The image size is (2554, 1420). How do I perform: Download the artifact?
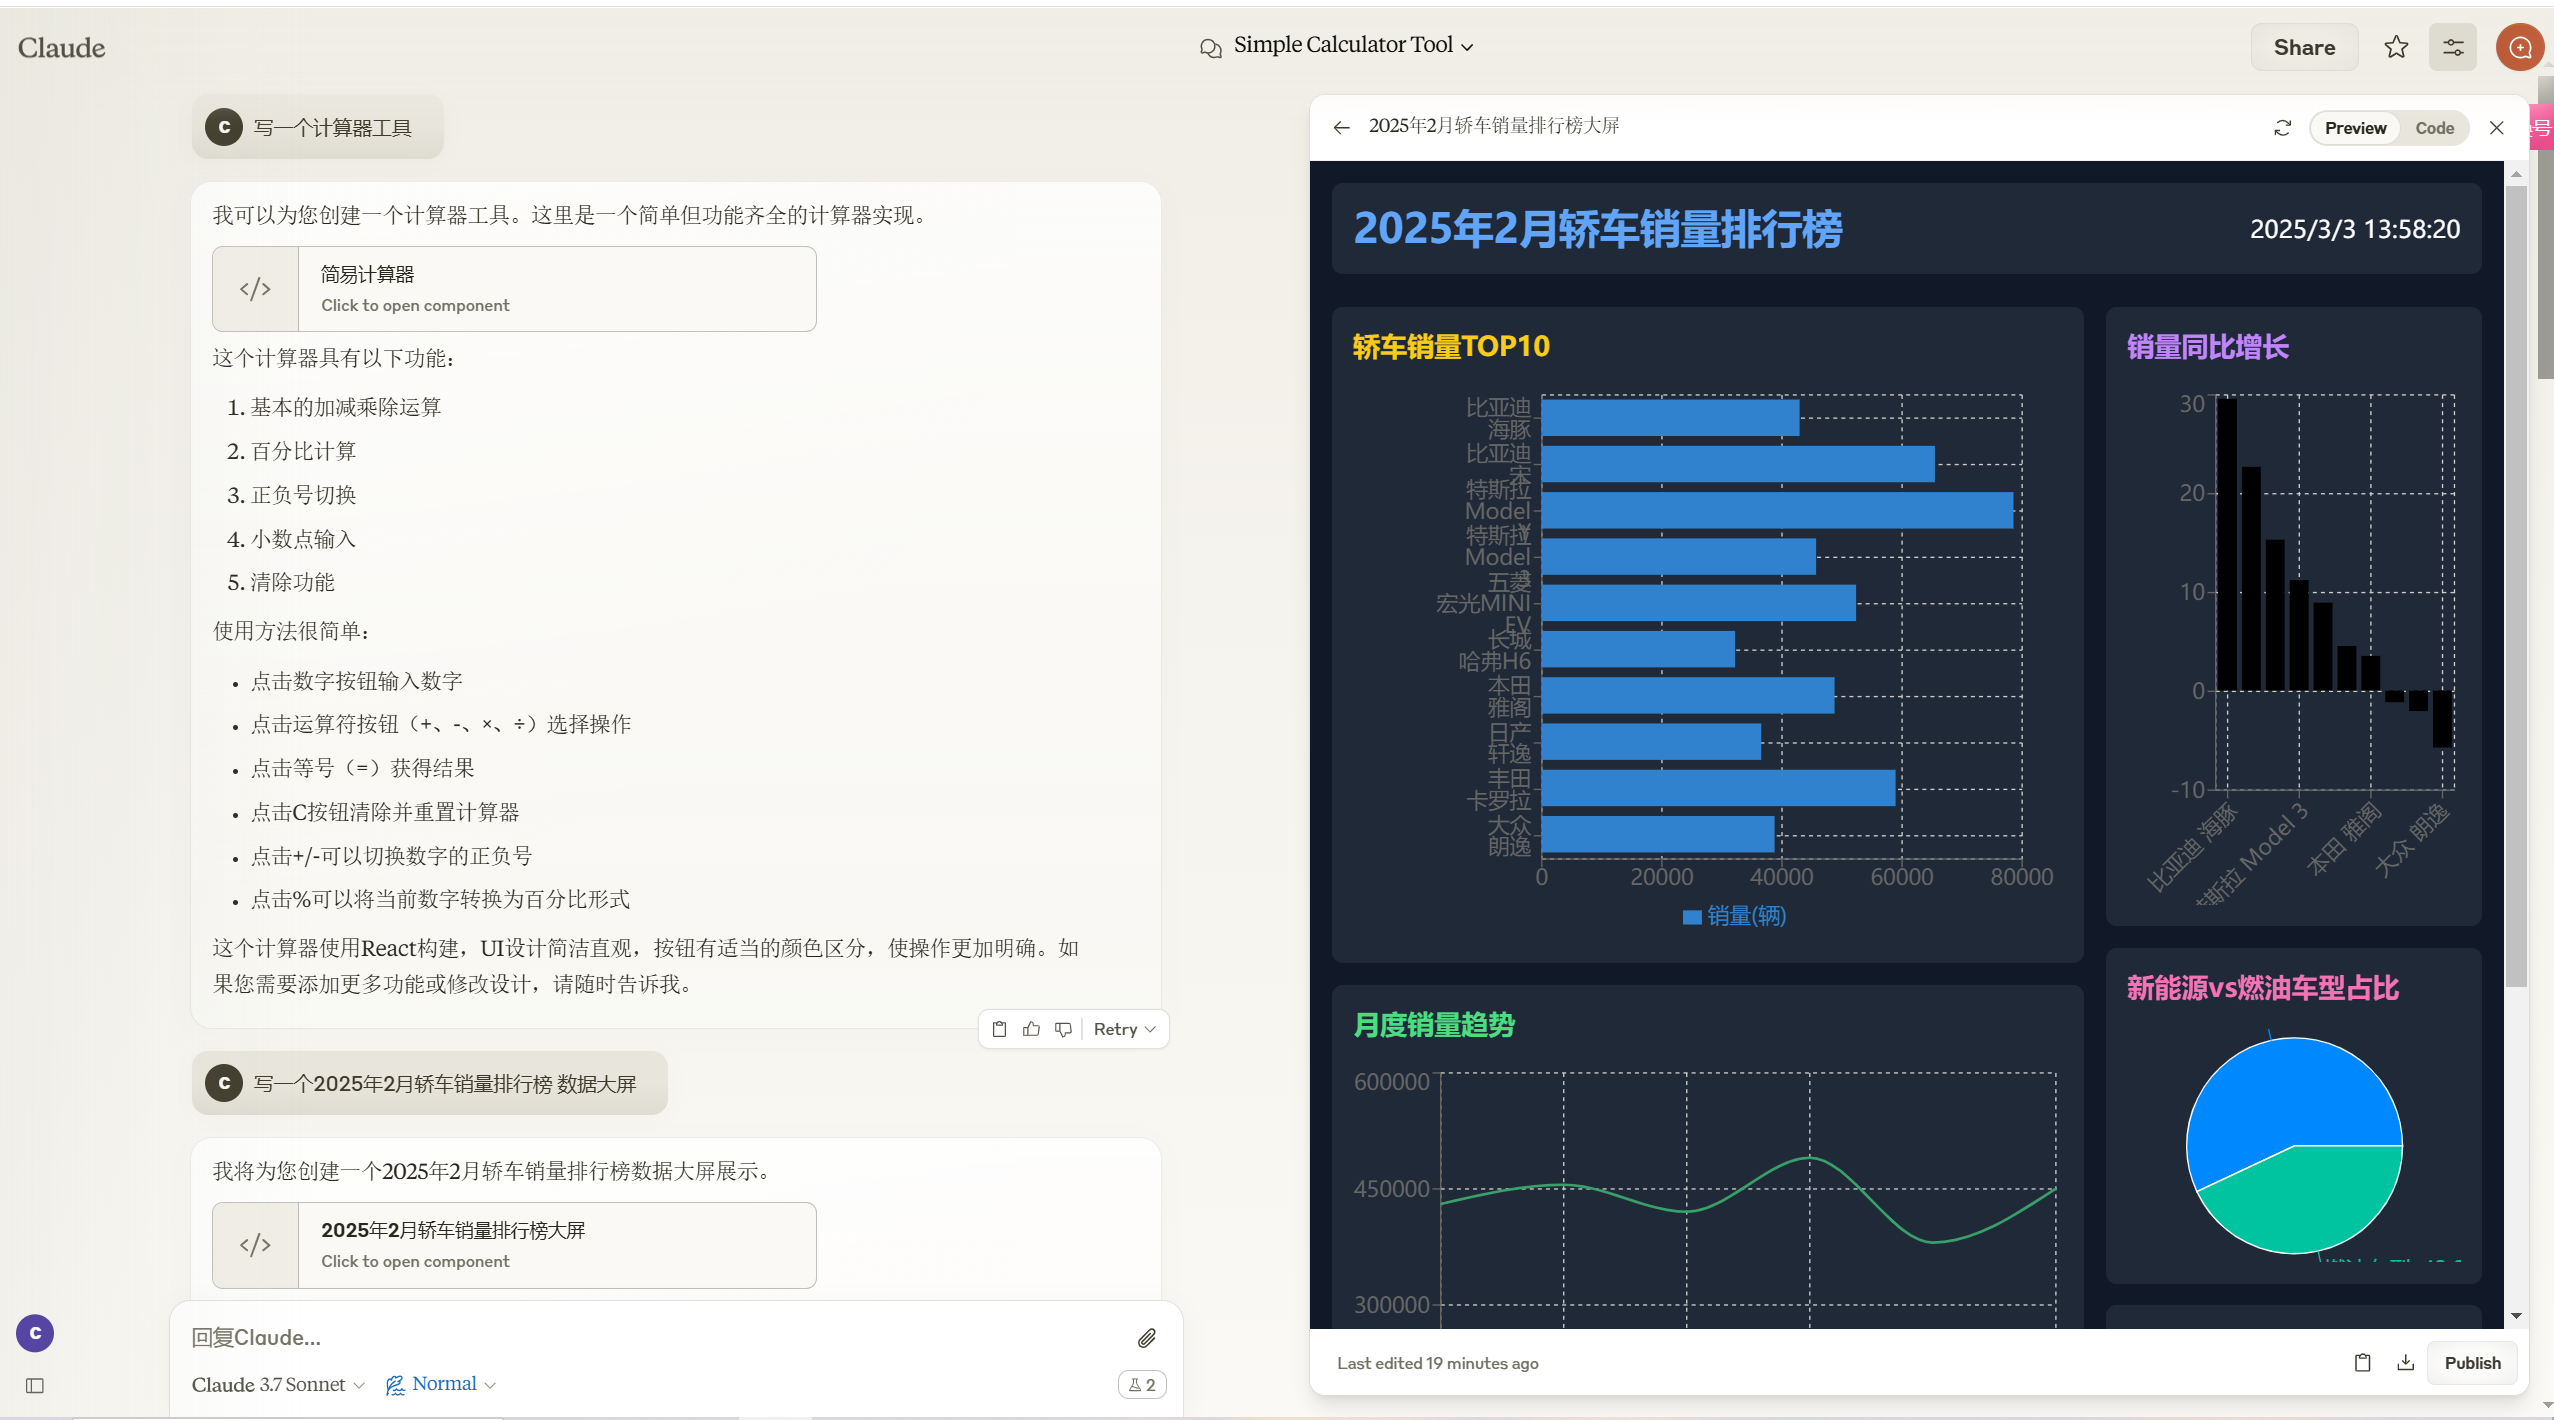point(2406,1363)
